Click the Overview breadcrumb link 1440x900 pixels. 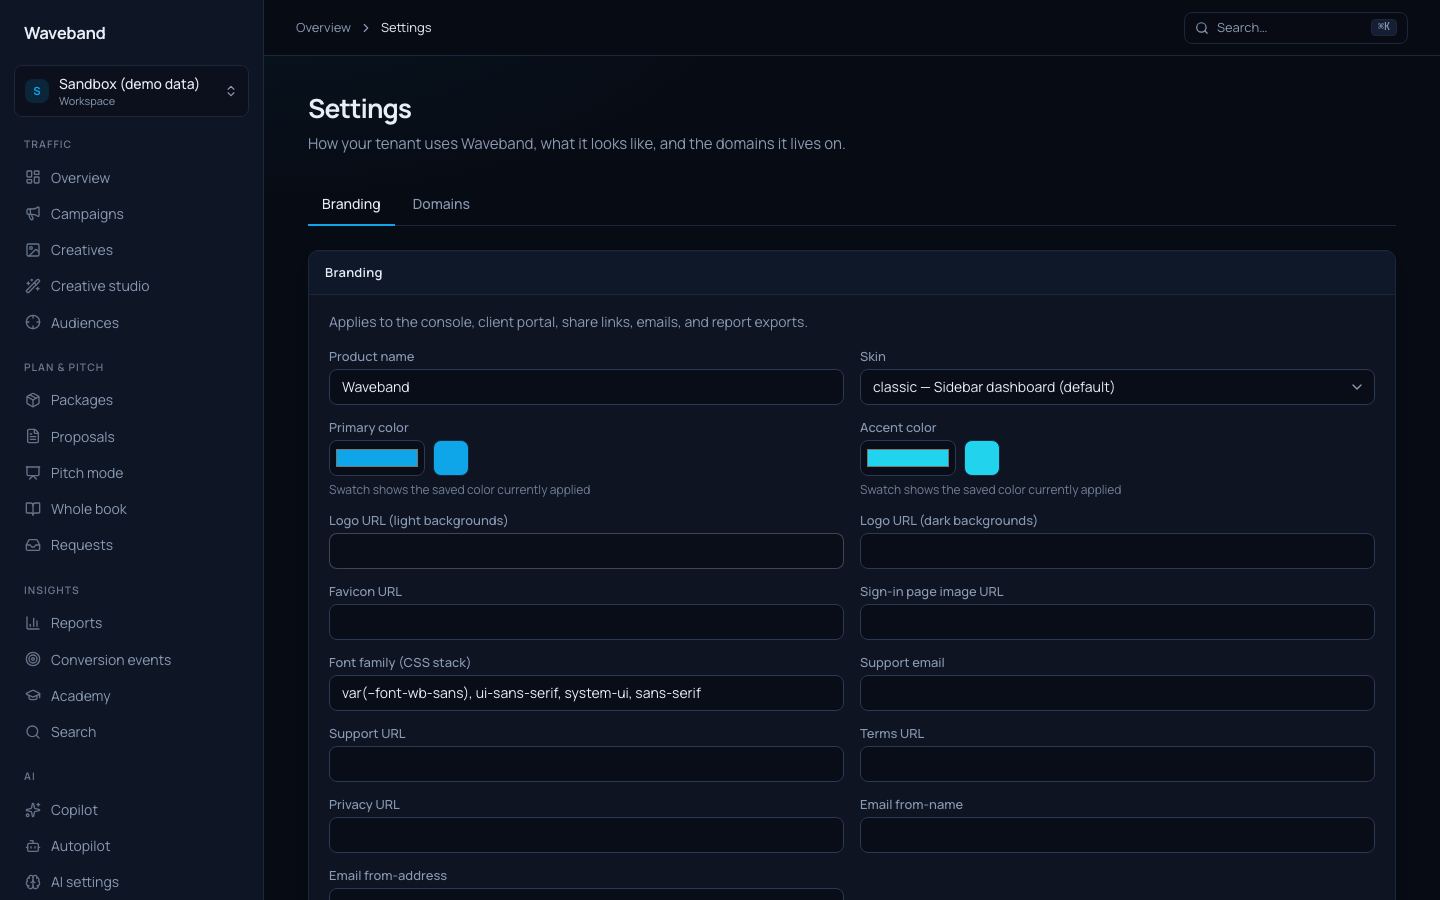[x=323, y=28]
